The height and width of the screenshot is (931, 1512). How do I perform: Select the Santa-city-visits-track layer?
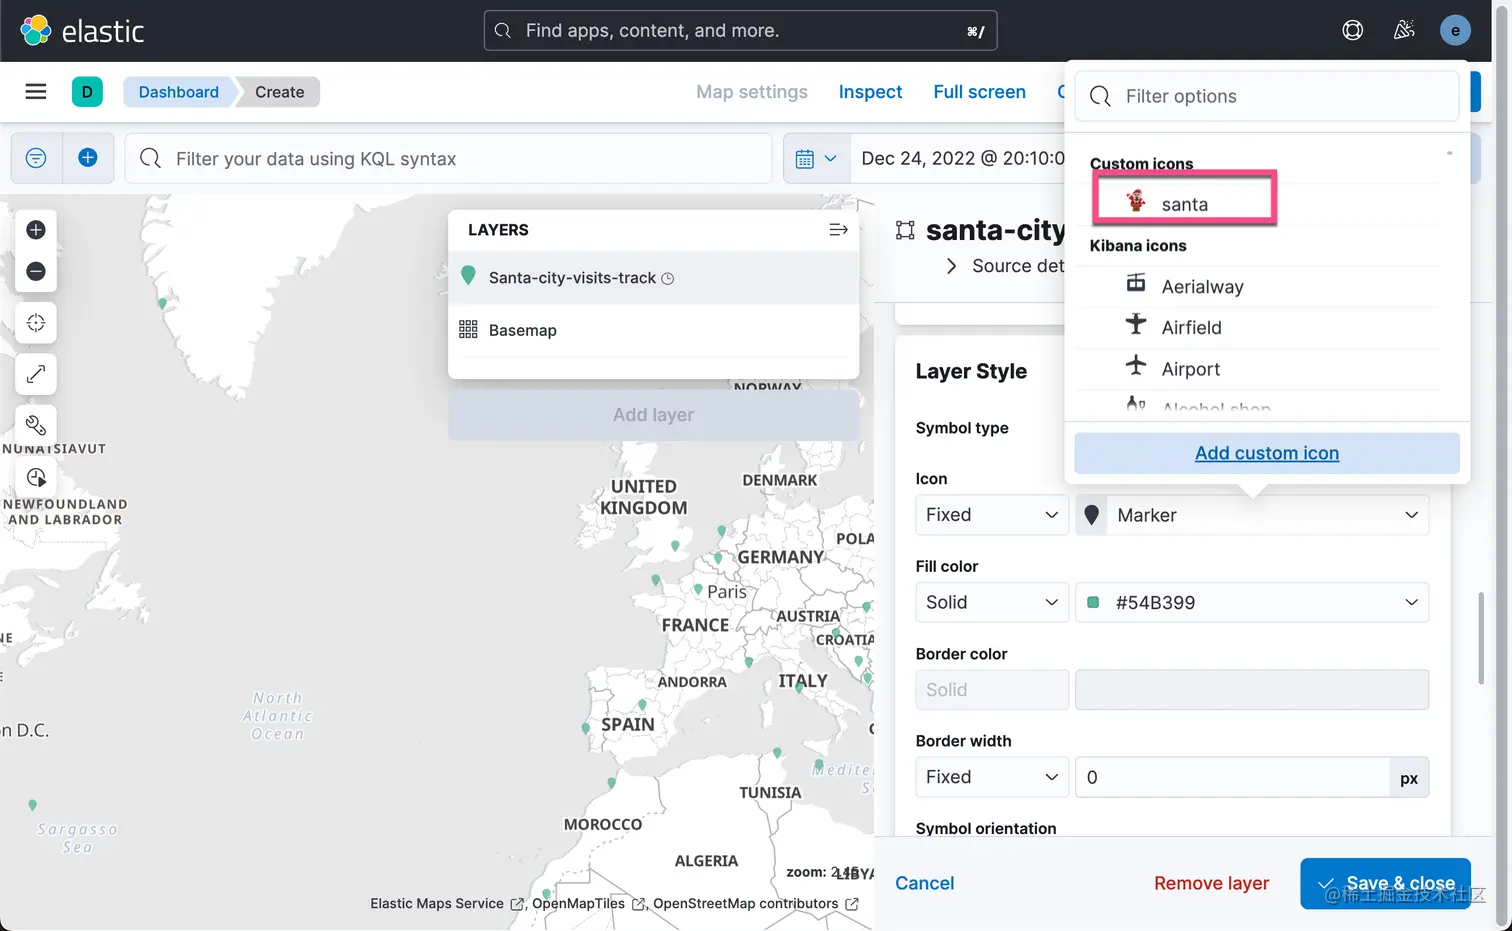[653, 278]
